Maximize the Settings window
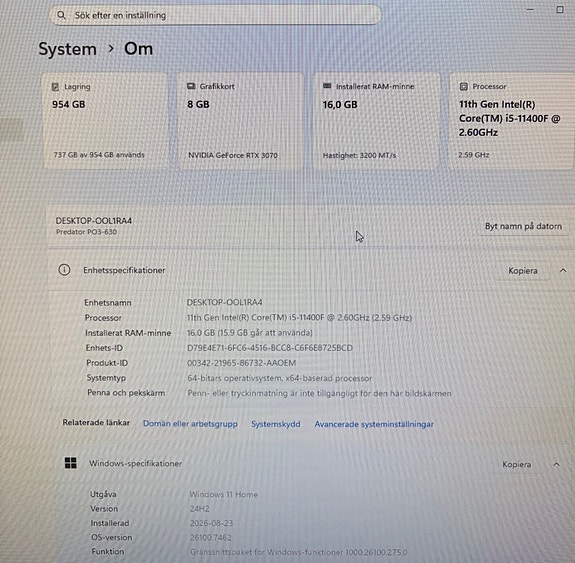 pyautogui.click(x=560, y=10)
